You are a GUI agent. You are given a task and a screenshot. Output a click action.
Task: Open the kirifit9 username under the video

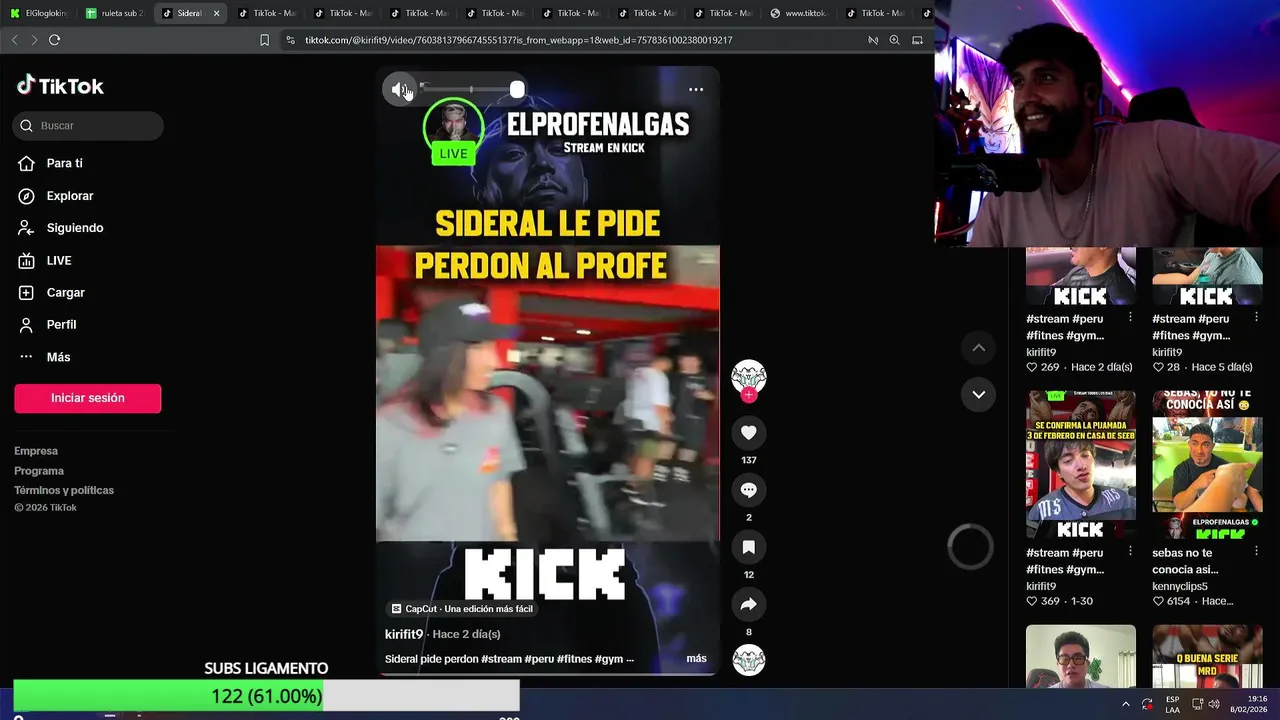(404, 634)
